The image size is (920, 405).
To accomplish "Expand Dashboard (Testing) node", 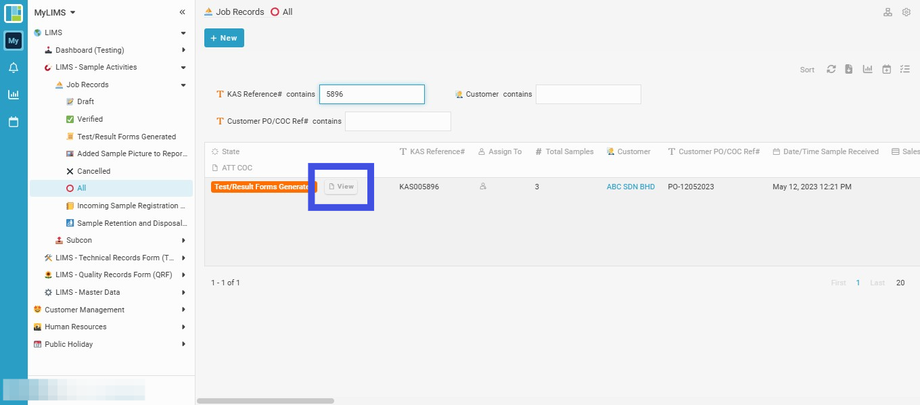I will click(184, 50).
